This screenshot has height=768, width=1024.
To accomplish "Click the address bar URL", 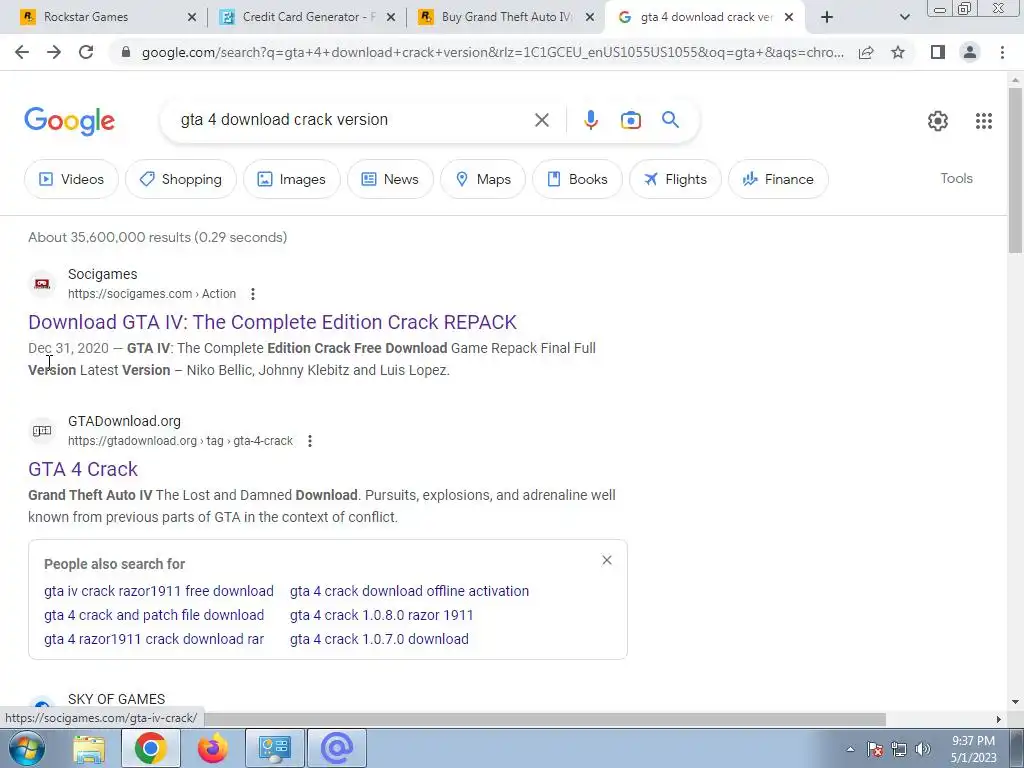I will [493, 52].
